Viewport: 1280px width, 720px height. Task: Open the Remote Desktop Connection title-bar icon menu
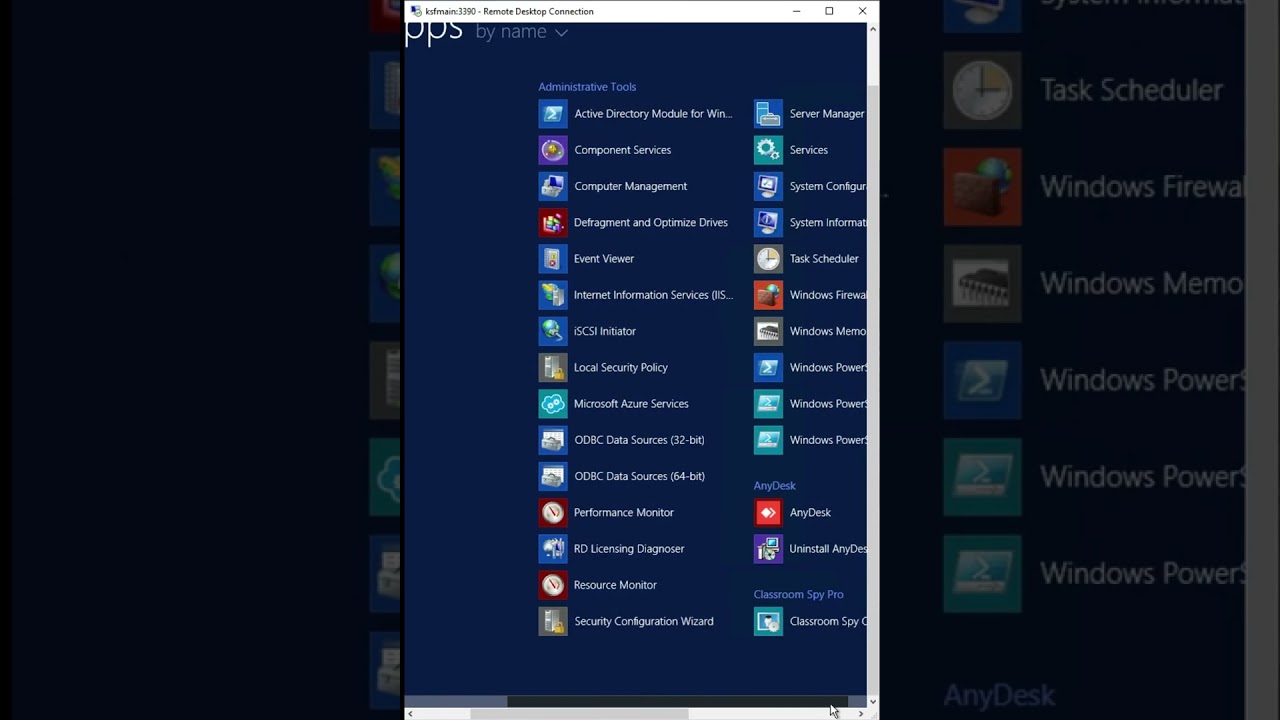(416, 11)
